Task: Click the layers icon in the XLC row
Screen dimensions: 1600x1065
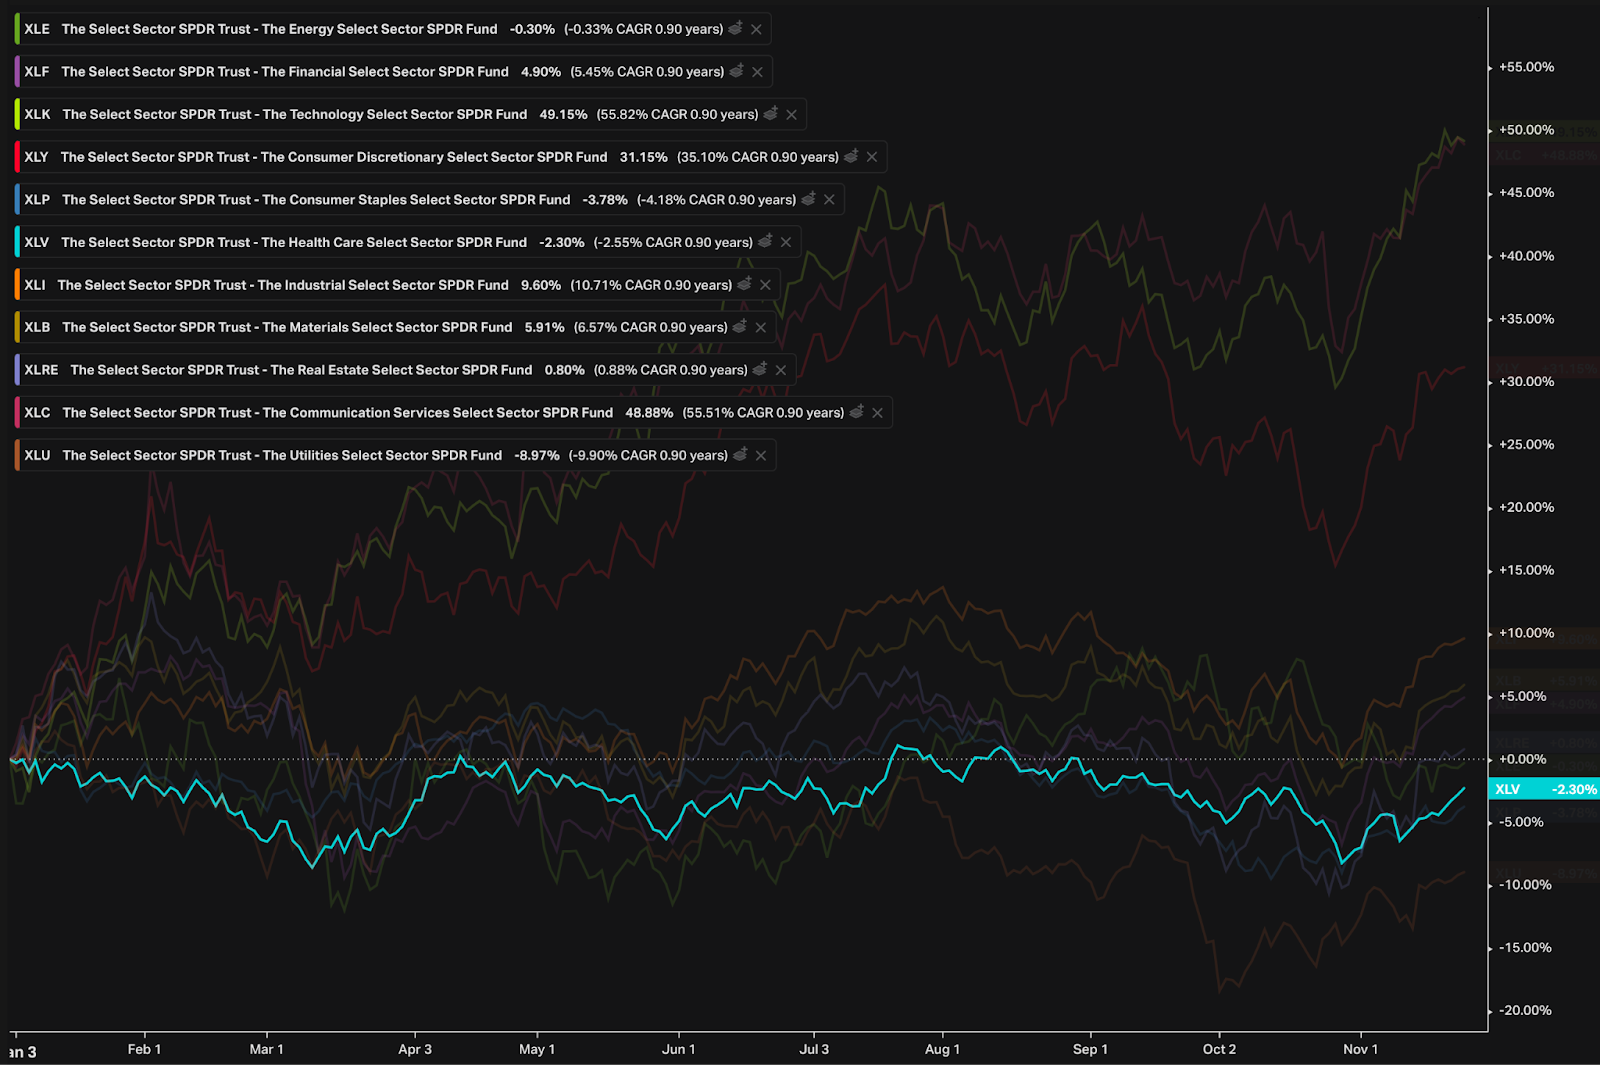Action: click(x=857, y=412)
